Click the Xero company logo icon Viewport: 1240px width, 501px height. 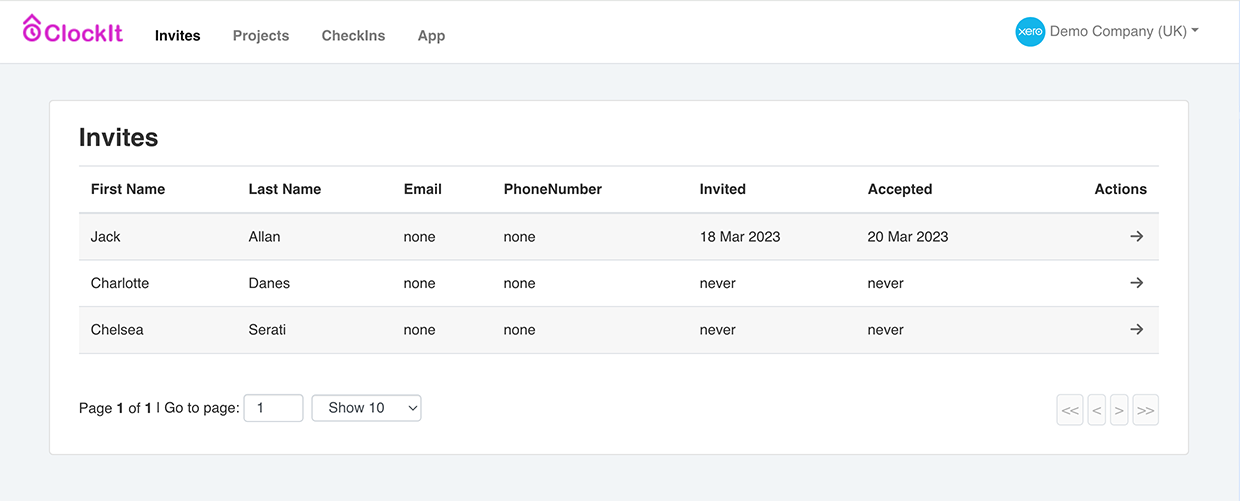1030,32
